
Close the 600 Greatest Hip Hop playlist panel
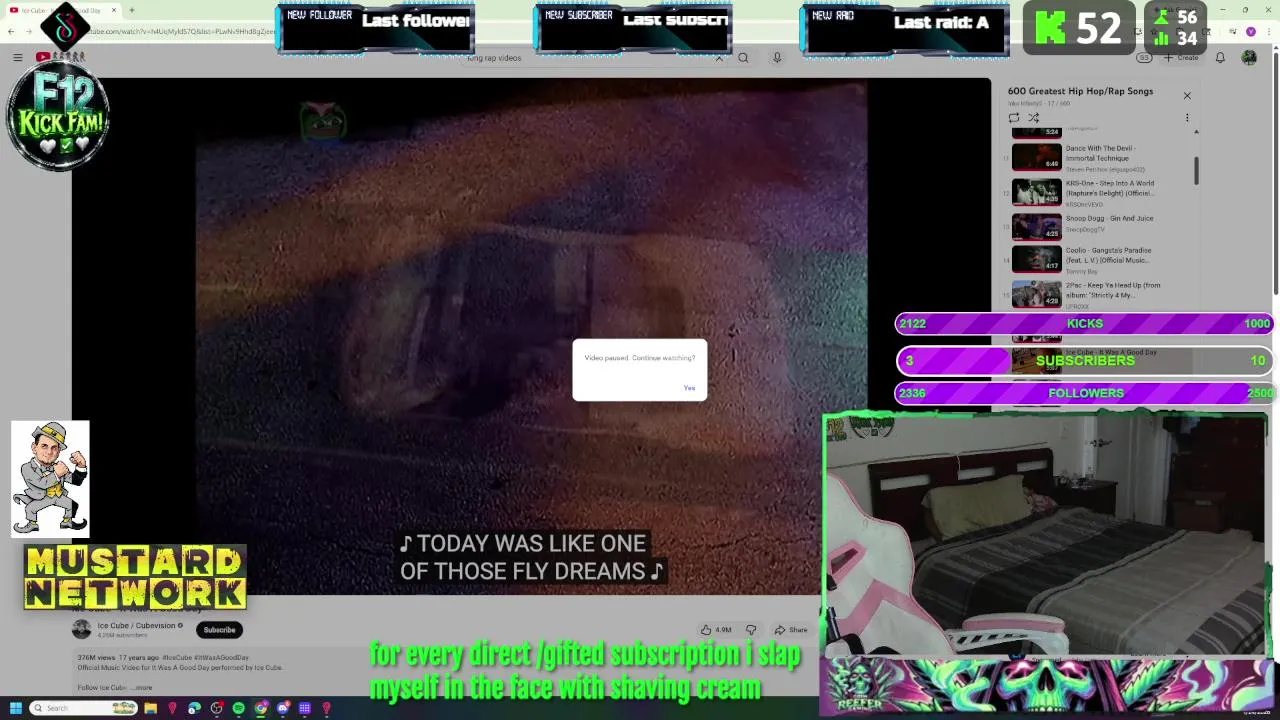coord(1187,96)
